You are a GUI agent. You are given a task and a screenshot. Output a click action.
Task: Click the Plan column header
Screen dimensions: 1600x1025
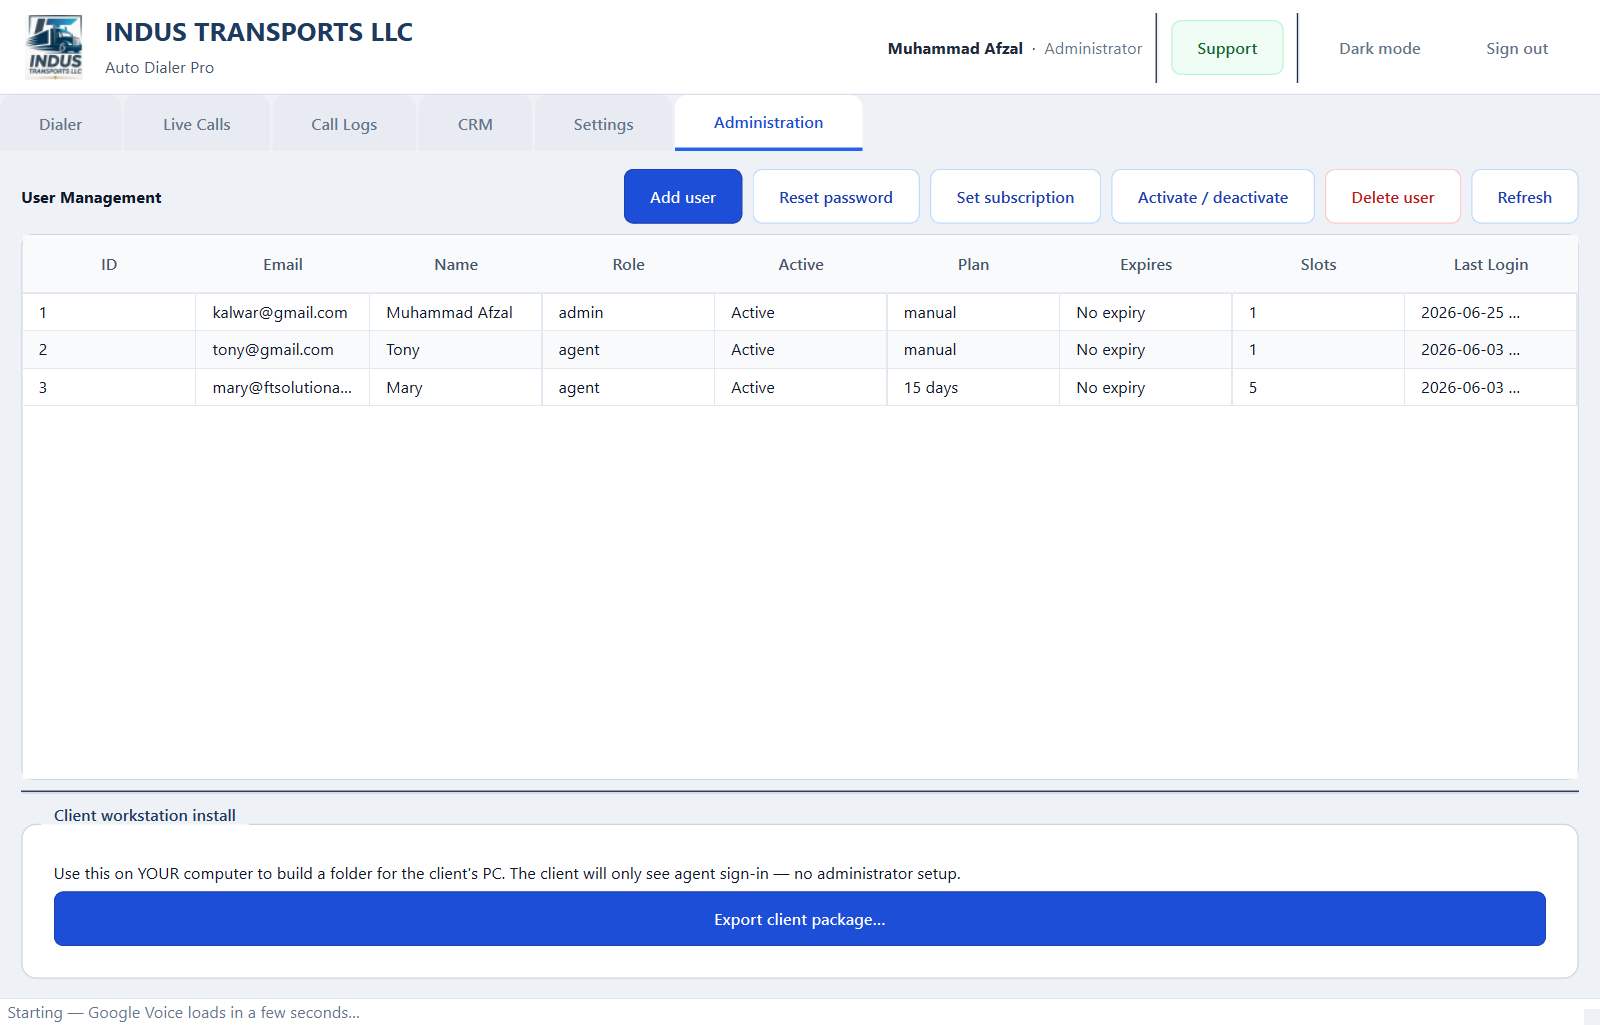click(x=973, y=264)
